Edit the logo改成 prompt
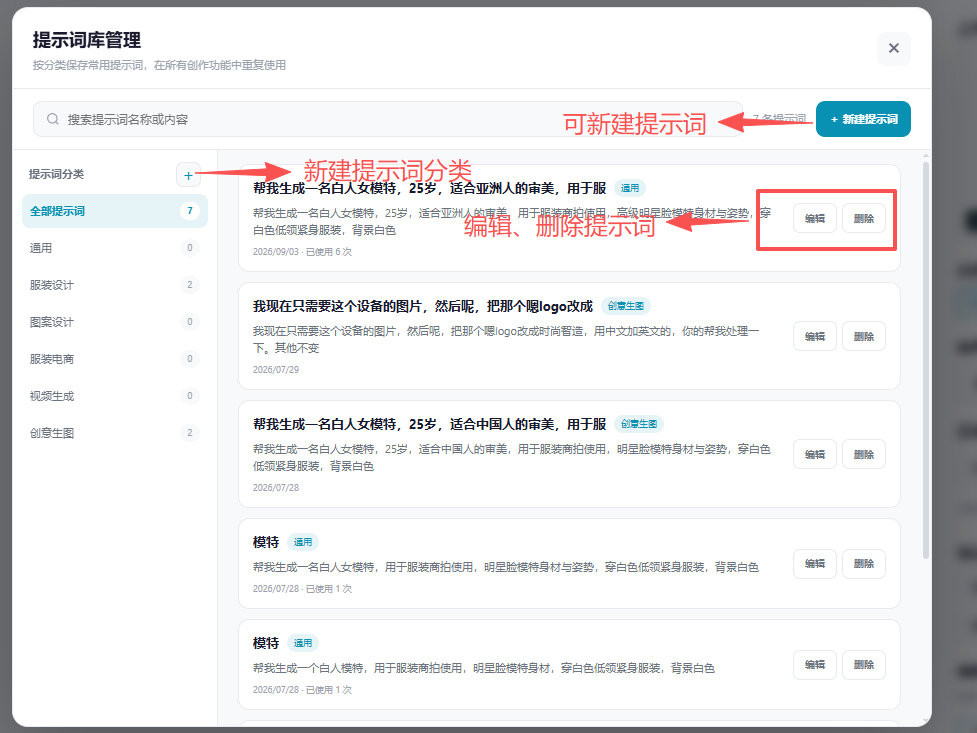The width and height of the screenshot is (977, 733). pos(814,336)
